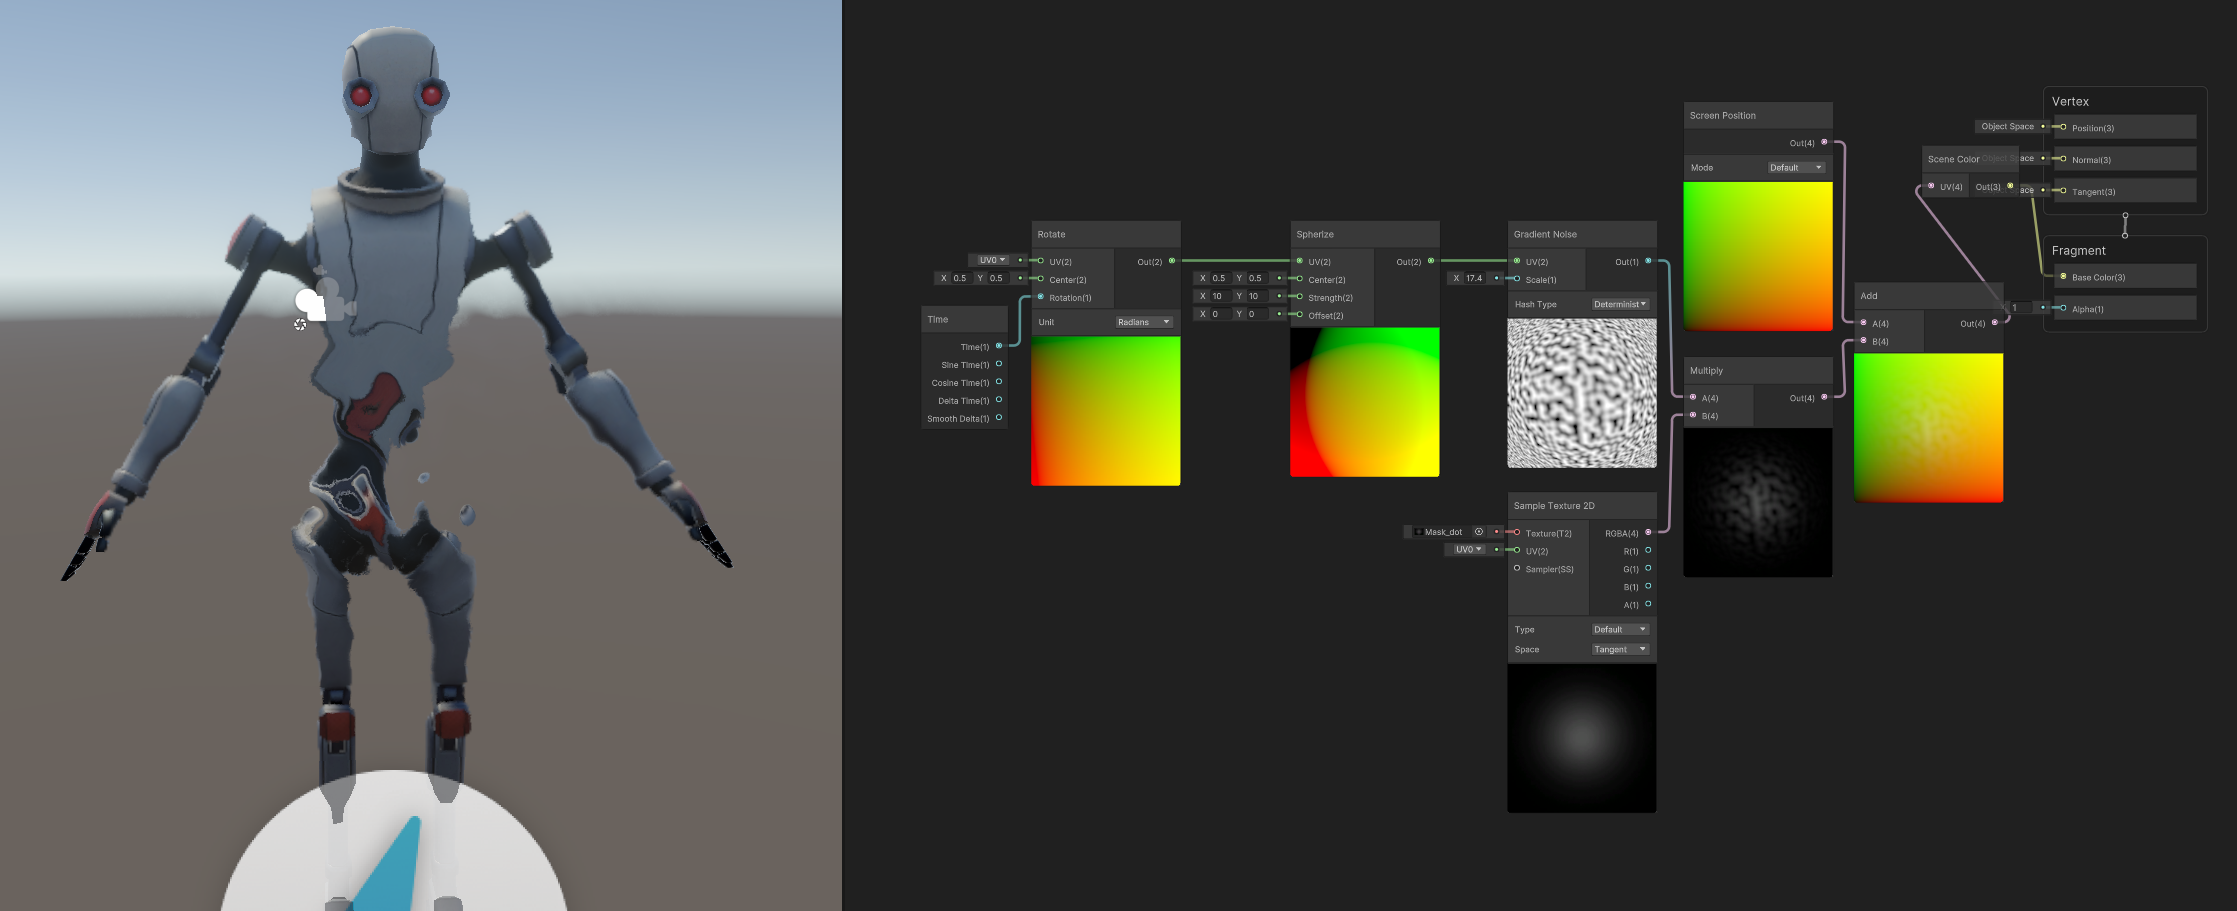Click the Delta Time(1) output port
2237x911 pixels.
click(x=999, y=400)
